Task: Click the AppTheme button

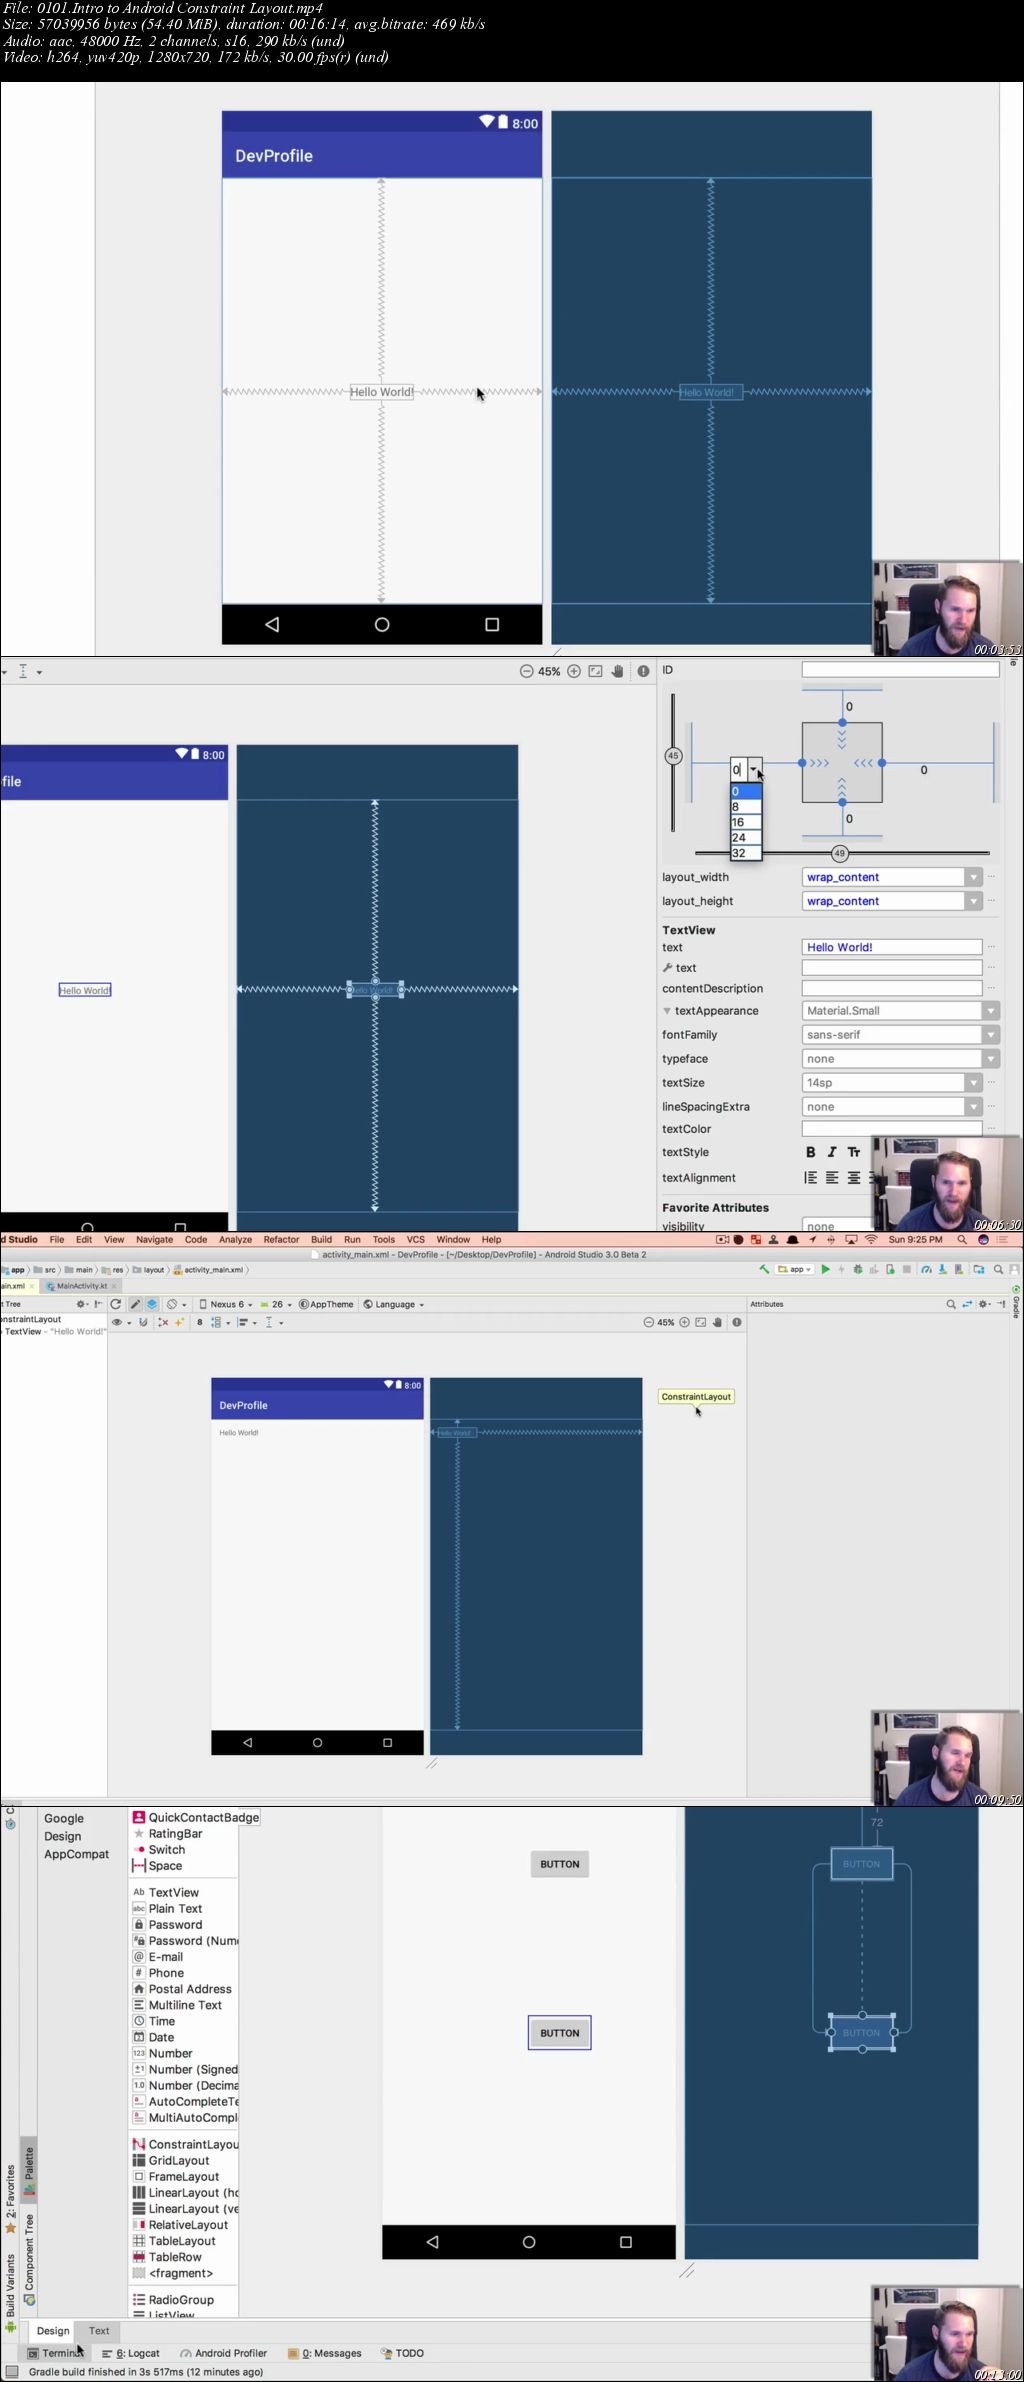Action: pyautogui.click(x=326, y=1304)
